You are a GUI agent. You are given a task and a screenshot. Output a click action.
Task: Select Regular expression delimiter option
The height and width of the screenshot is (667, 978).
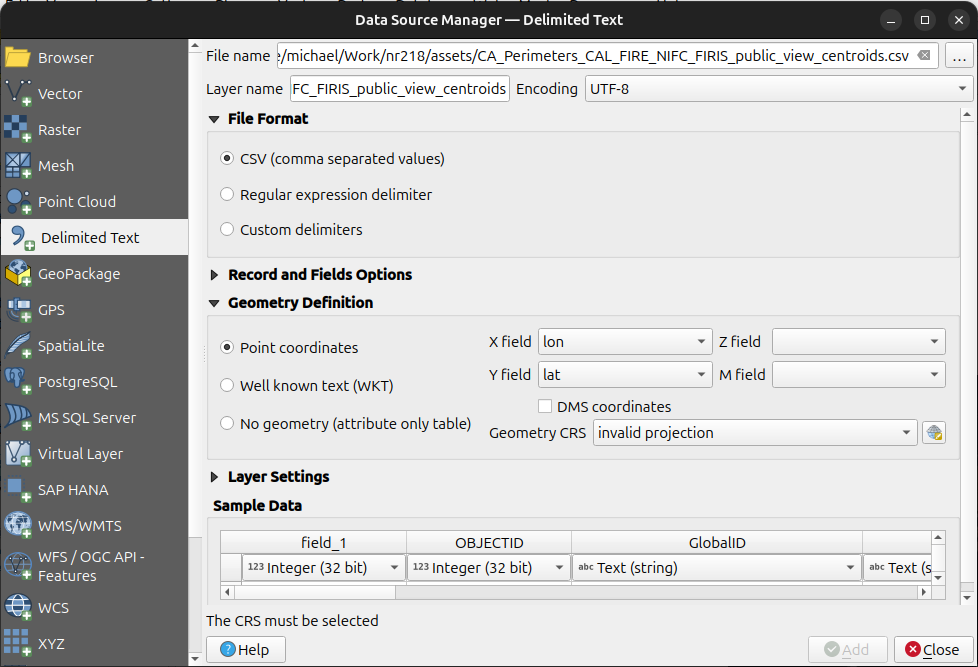(227, 195)
